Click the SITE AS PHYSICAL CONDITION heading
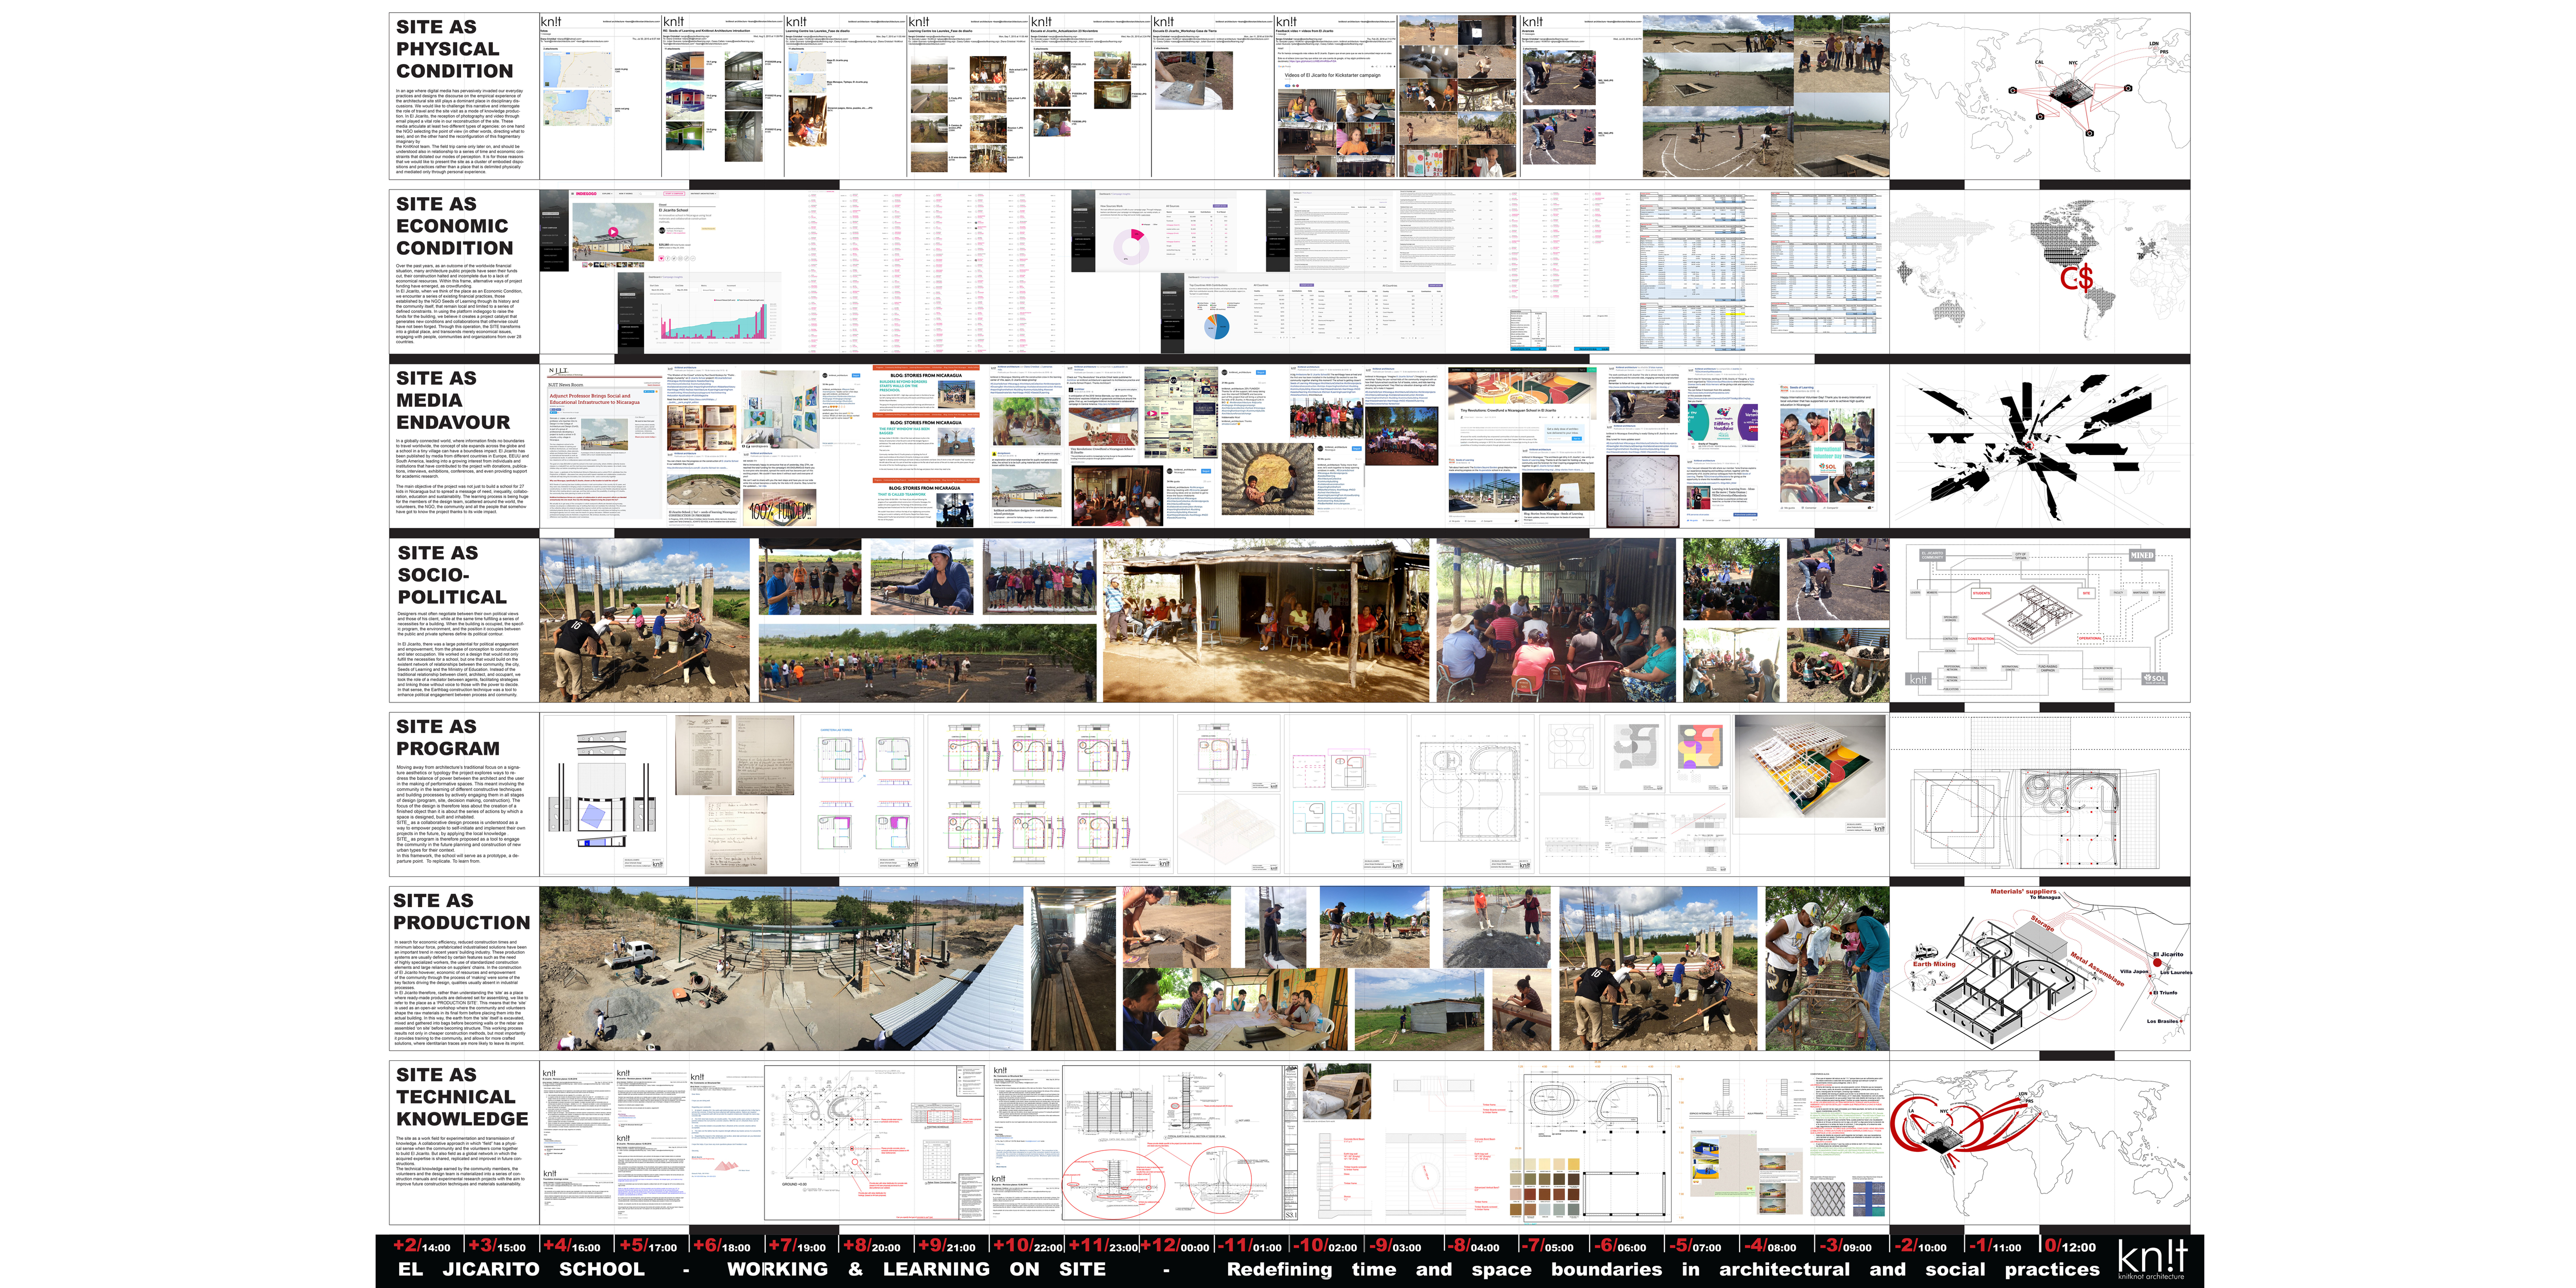The height and width of the screenshot is (1288, 2576). click(x=454, y=49)
